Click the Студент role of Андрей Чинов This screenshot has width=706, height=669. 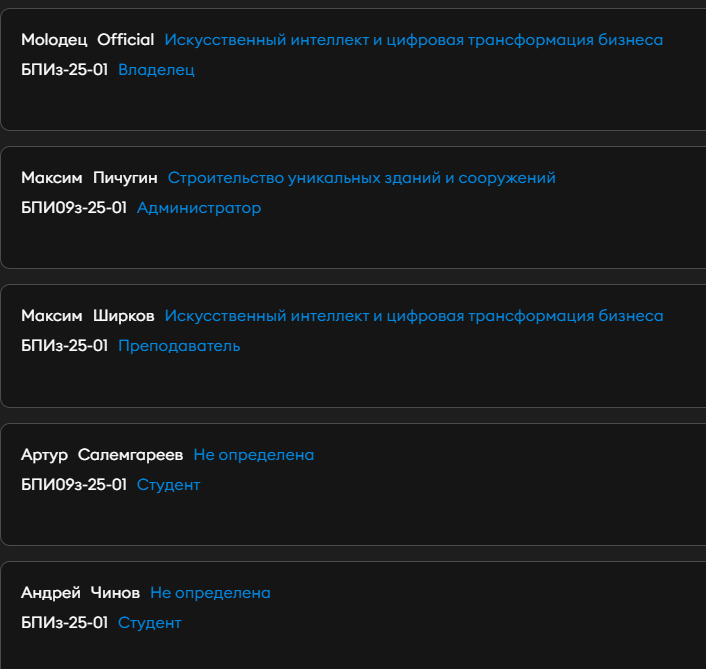click(x=149, y=623)
